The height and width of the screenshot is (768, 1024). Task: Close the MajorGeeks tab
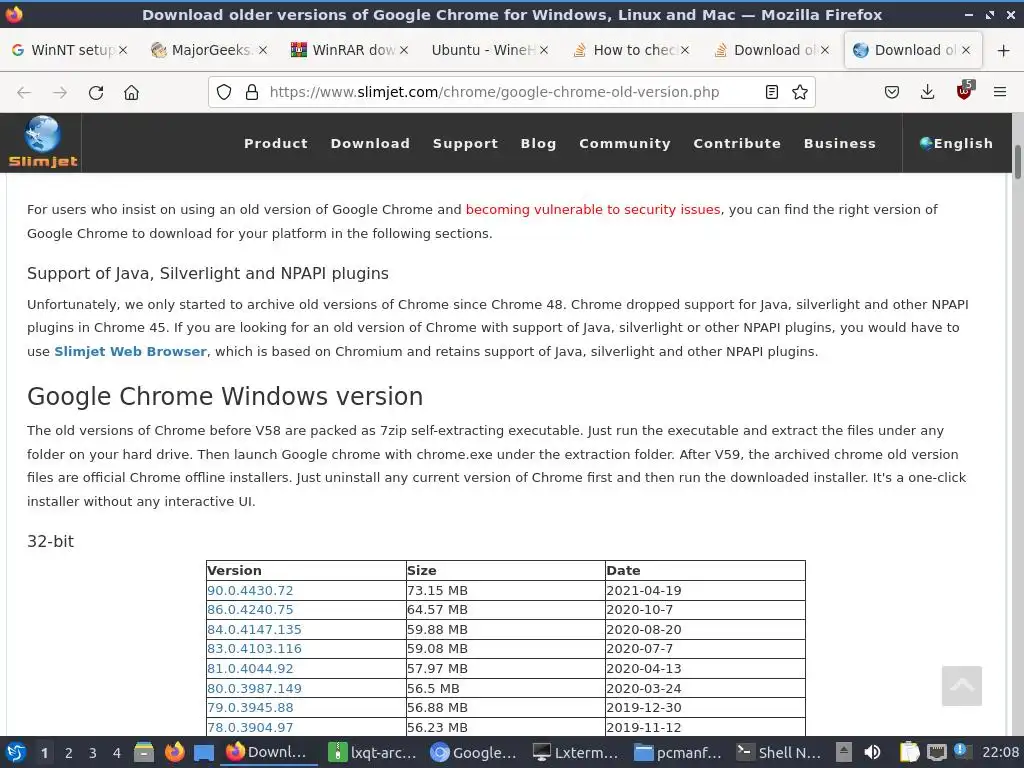click(263, 50)
